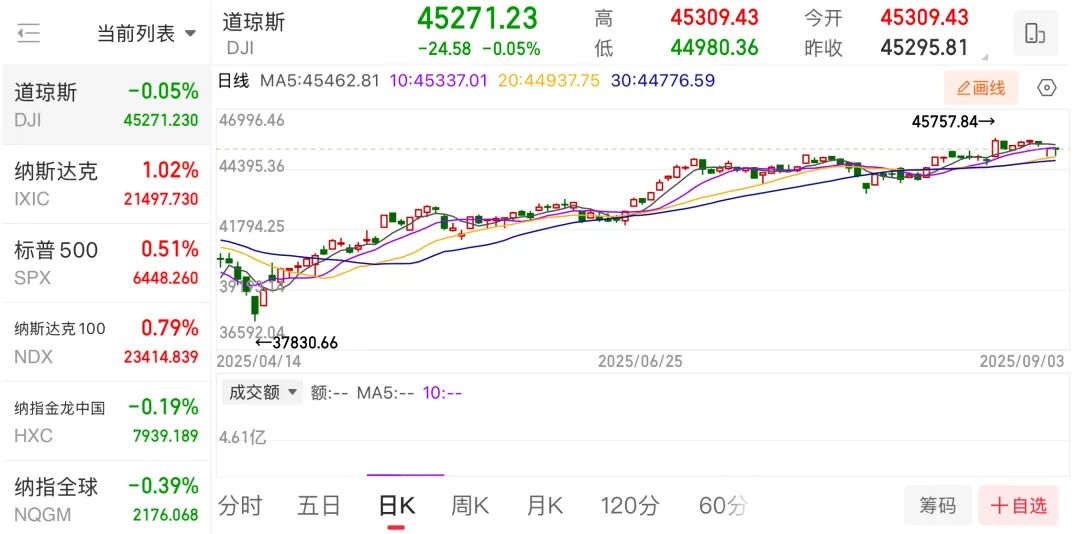The height and width of the screenshot is (534, 1080).
Task: Open the 成交额 indicator dropdown
Action: (262, 393)
